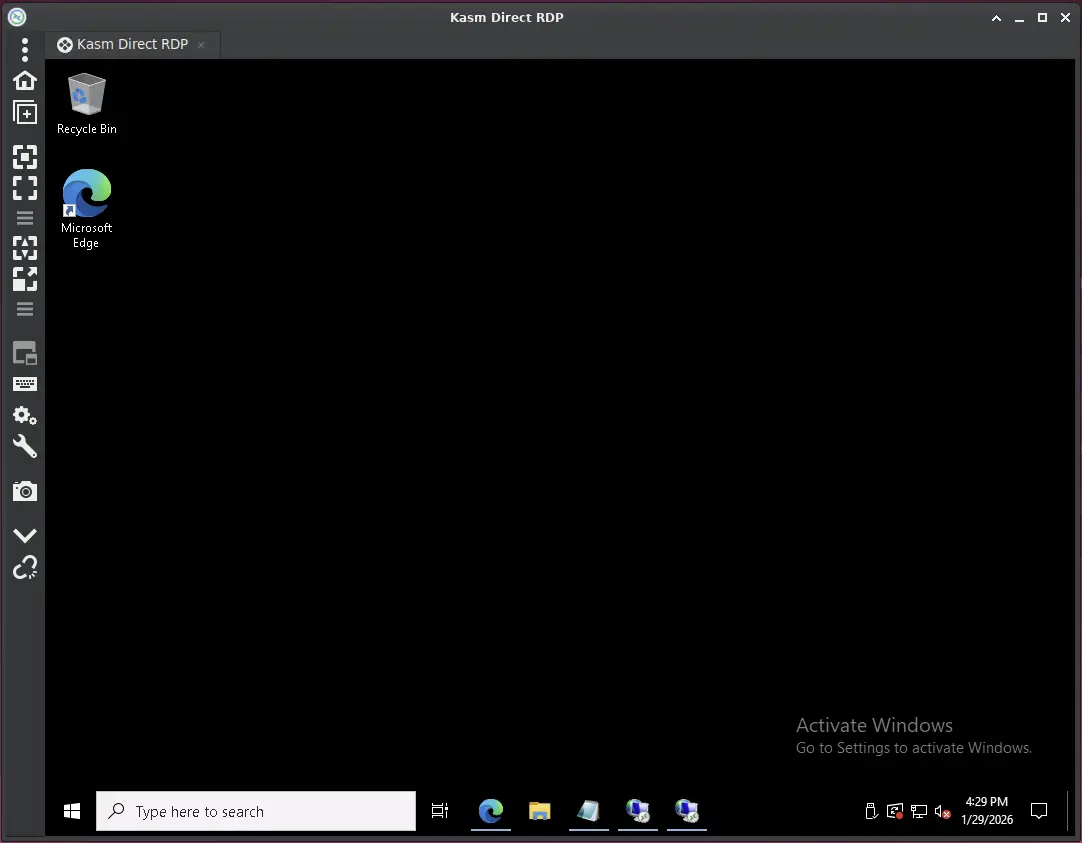The height and width of the screenshot is (843, 1082).
Task: Click the tray icon with the red dot
Action: (x=895, y=811)
